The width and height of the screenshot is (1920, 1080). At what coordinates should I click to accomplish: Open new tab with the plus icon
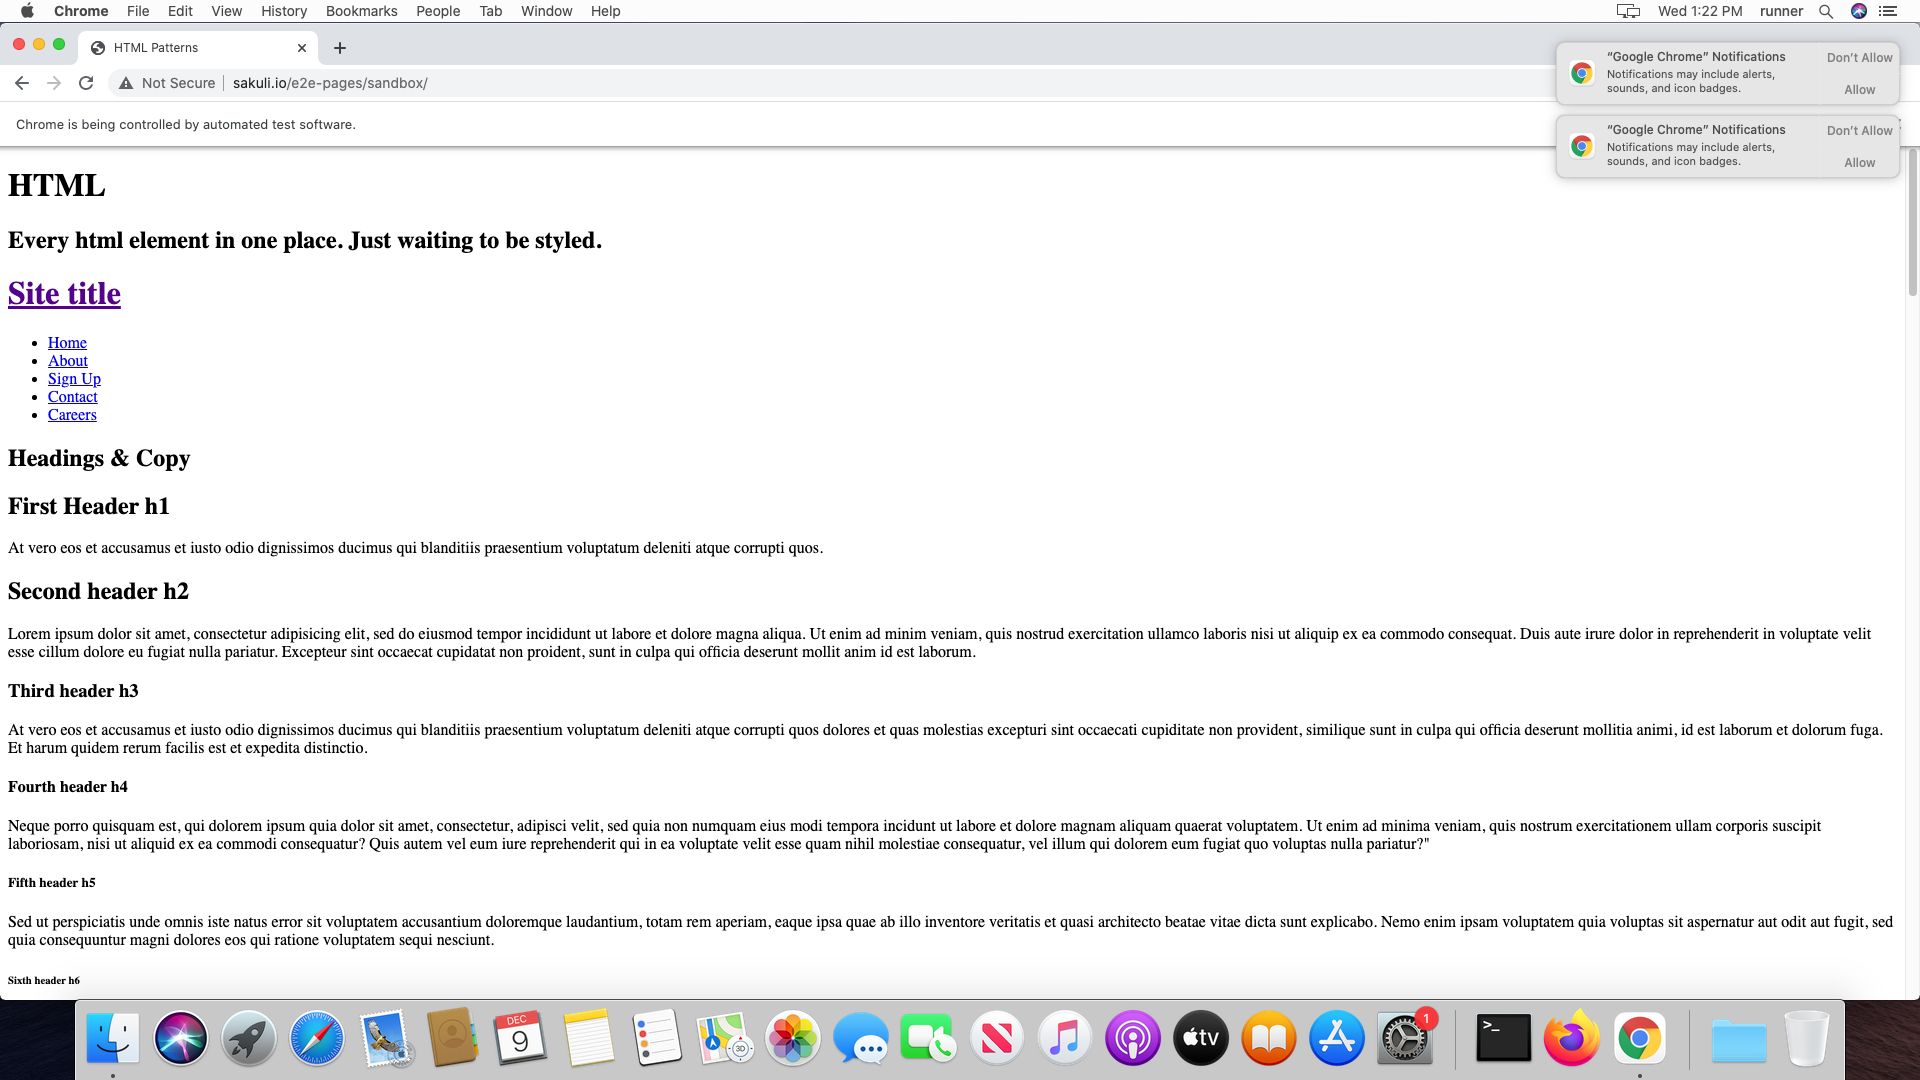[339, 47]
